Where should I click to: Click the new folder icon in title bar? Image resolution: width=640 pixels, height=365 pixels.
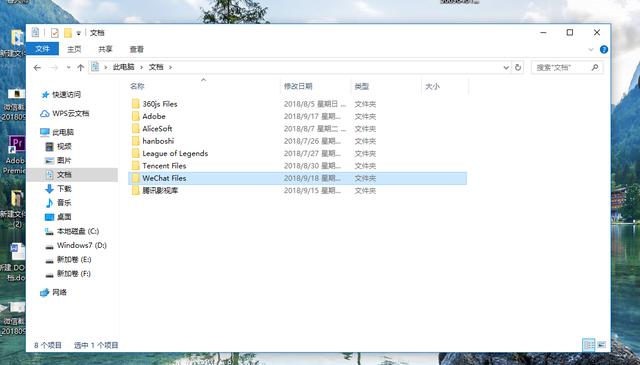pos(68,33)
